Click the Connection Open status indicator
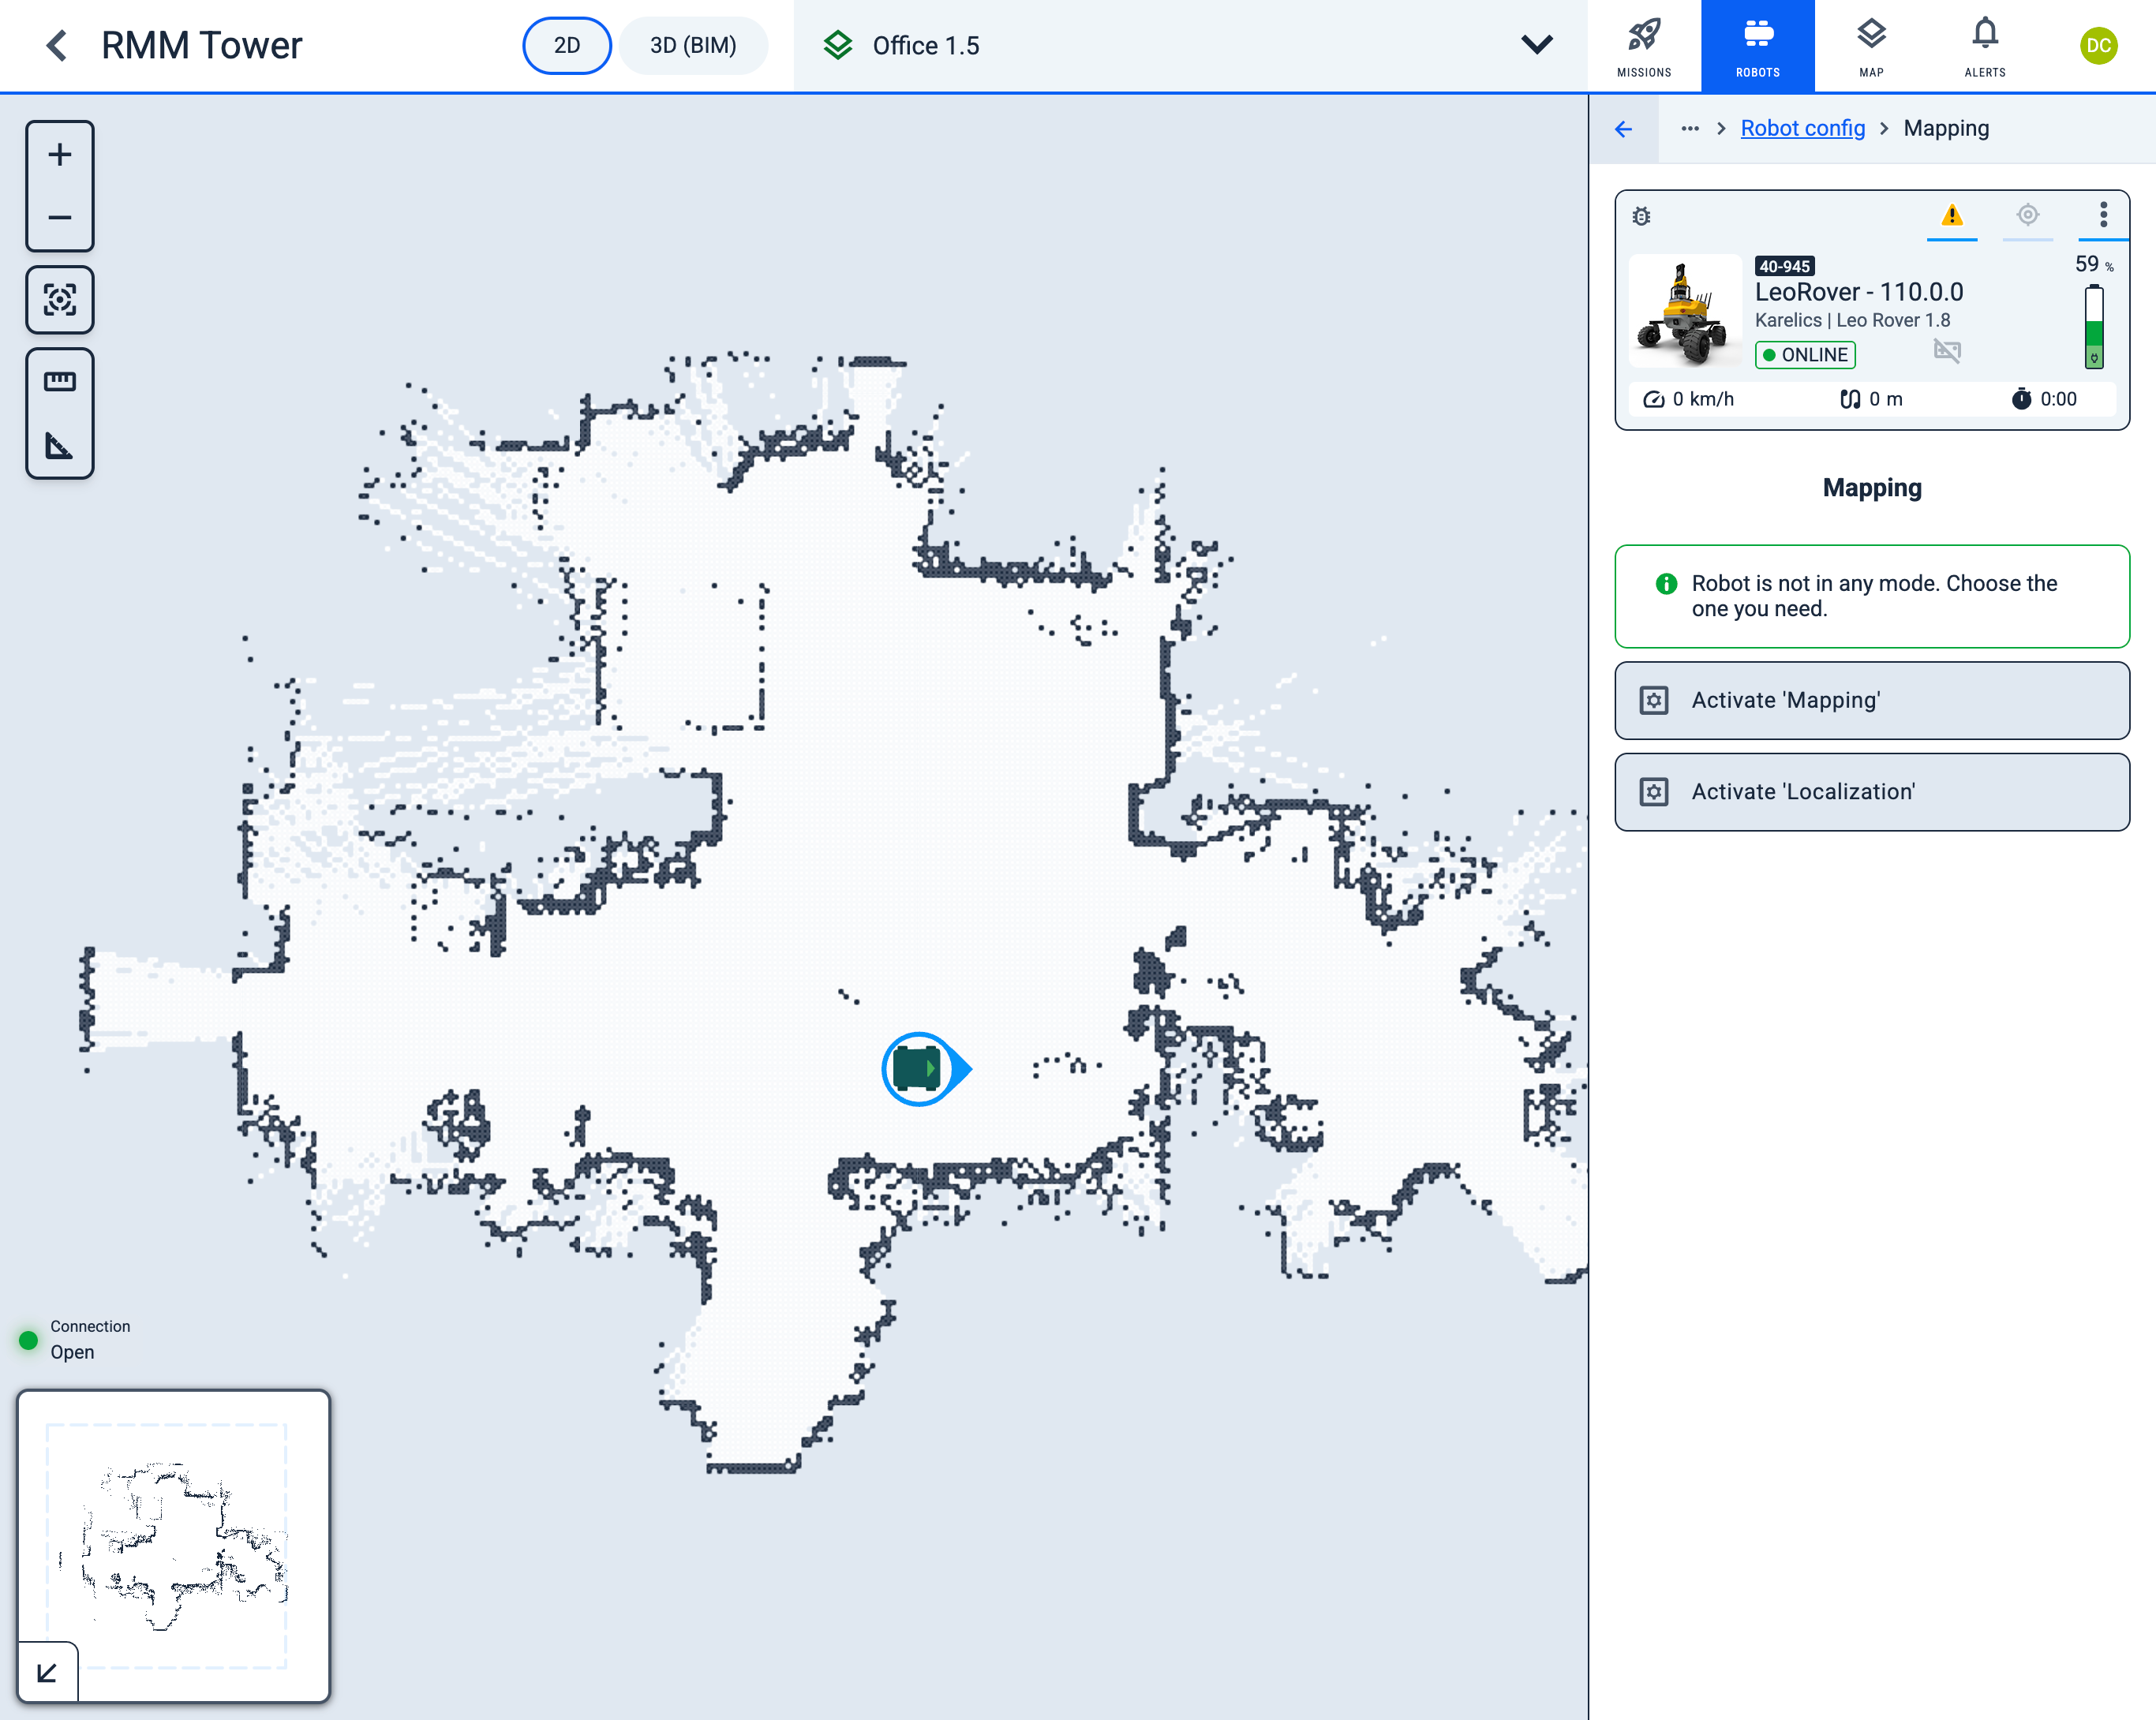 (x=75, y=1339)
